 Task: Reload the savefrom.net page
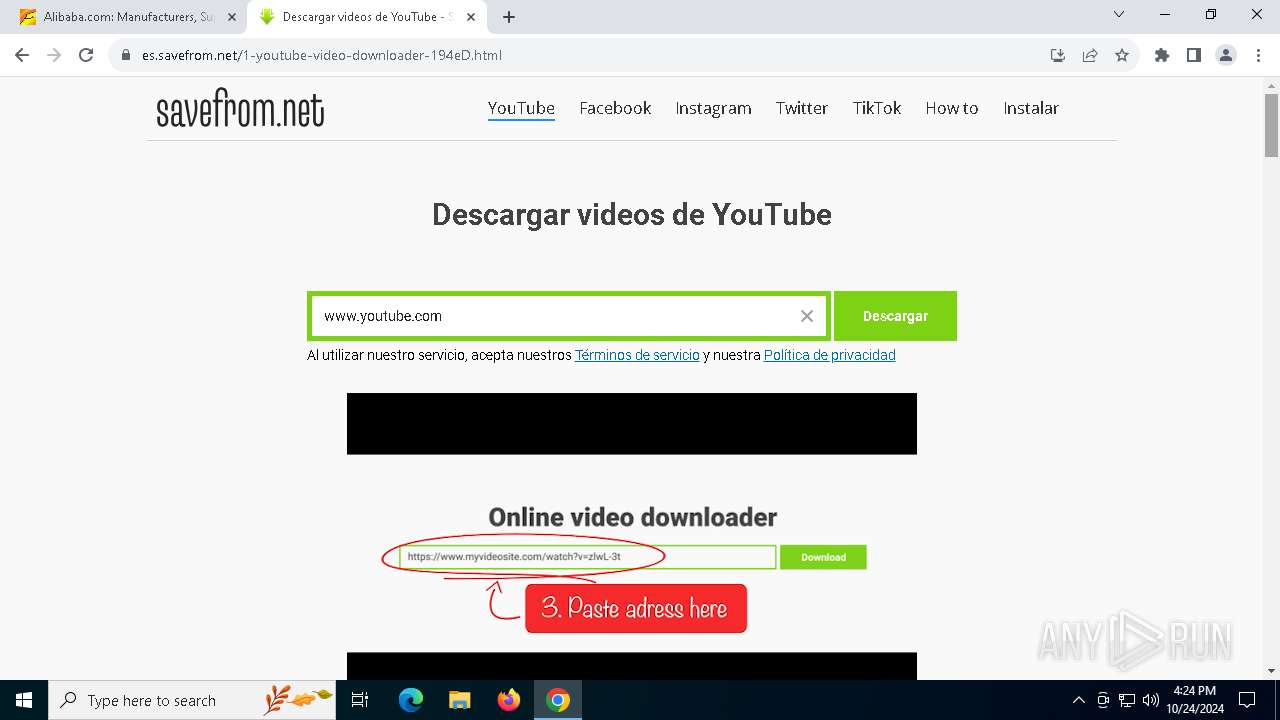tap(86, 55)
